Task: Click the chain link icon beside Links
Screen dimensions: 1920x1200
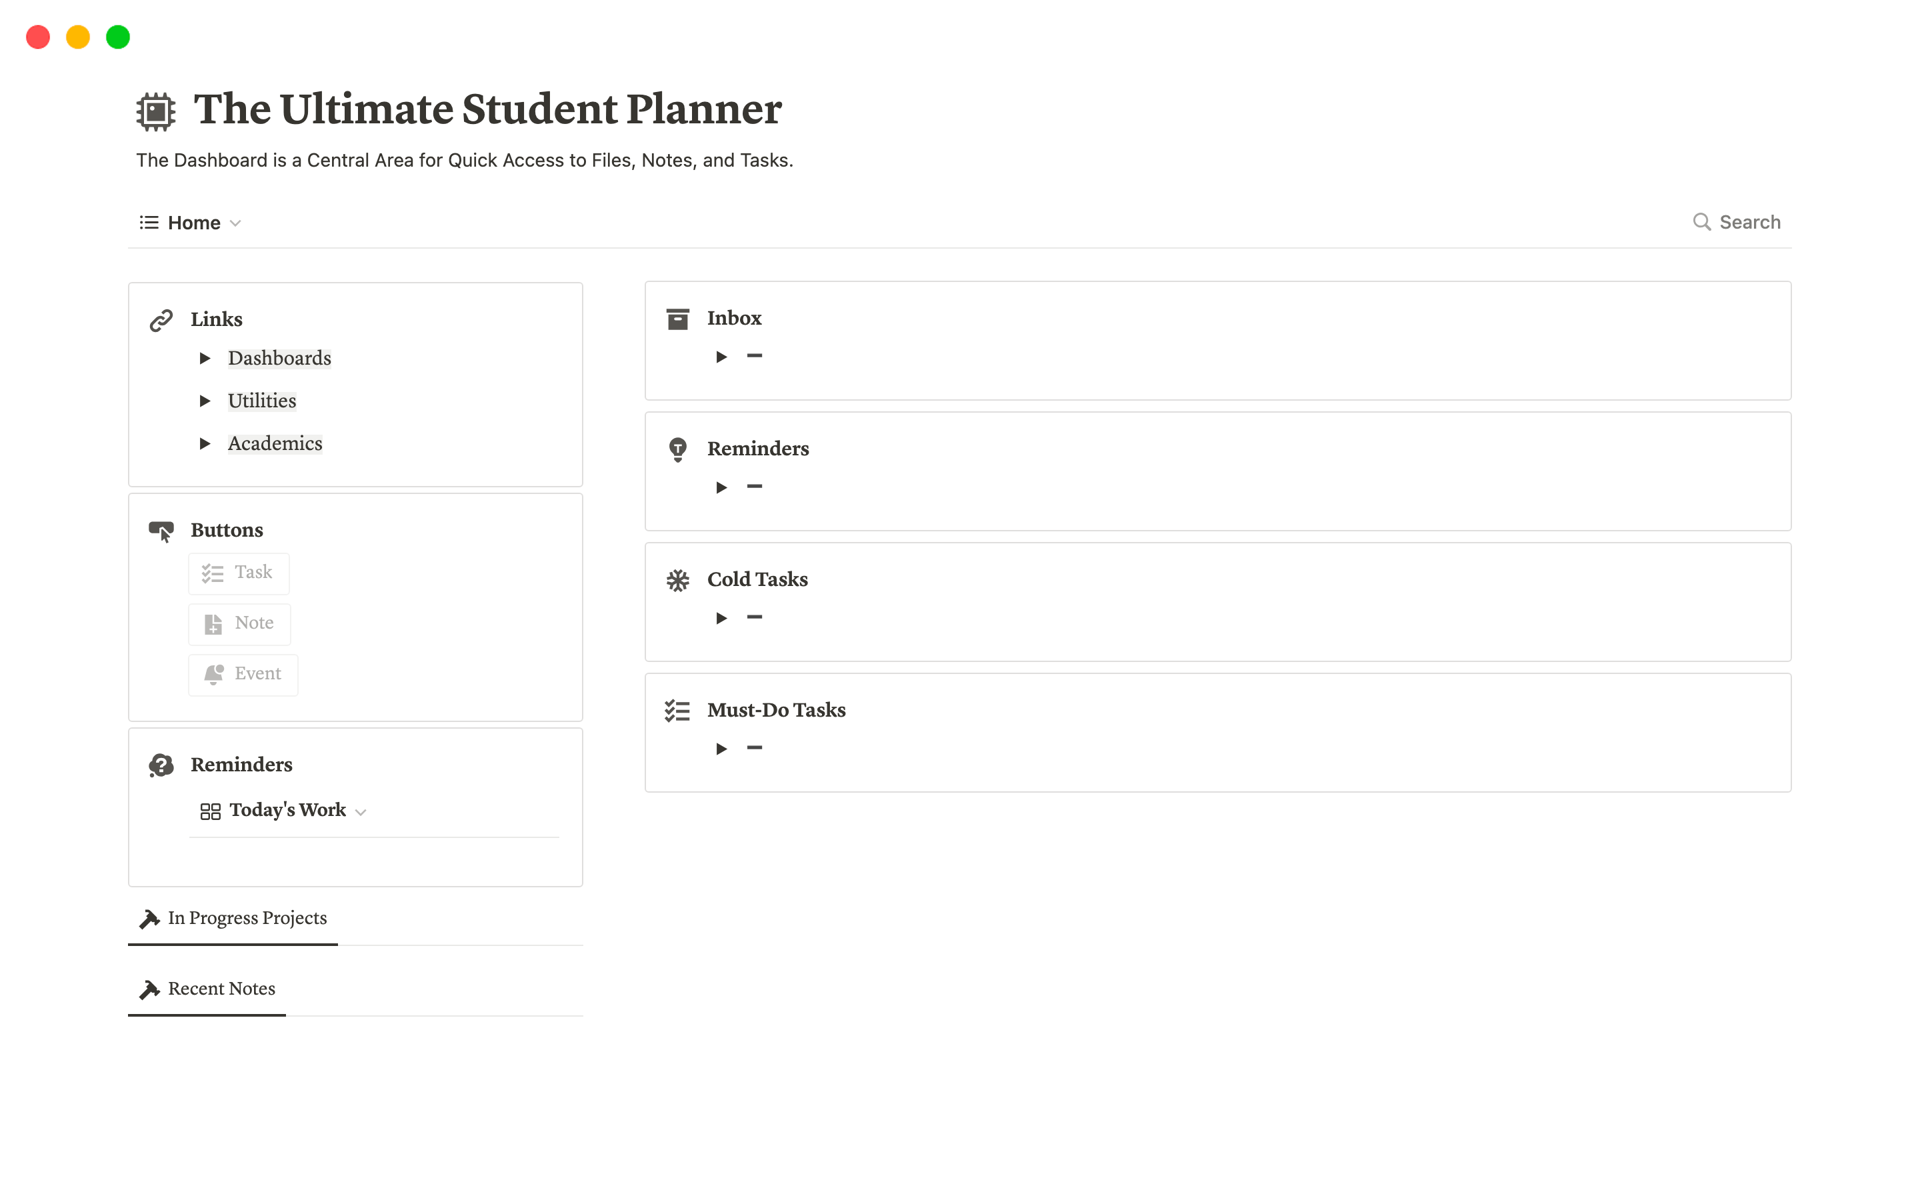Action: tap(161, 319)
